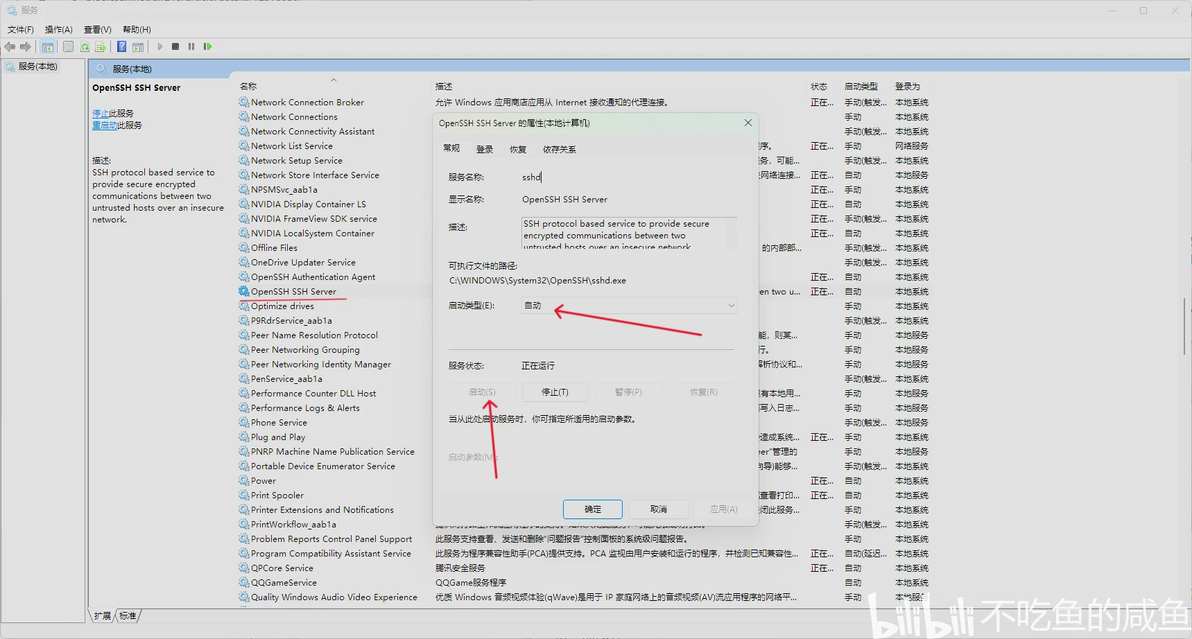Click gear icon beside QPCore Service
Viewport: 1192px width, 639px height.
point(244,568)
